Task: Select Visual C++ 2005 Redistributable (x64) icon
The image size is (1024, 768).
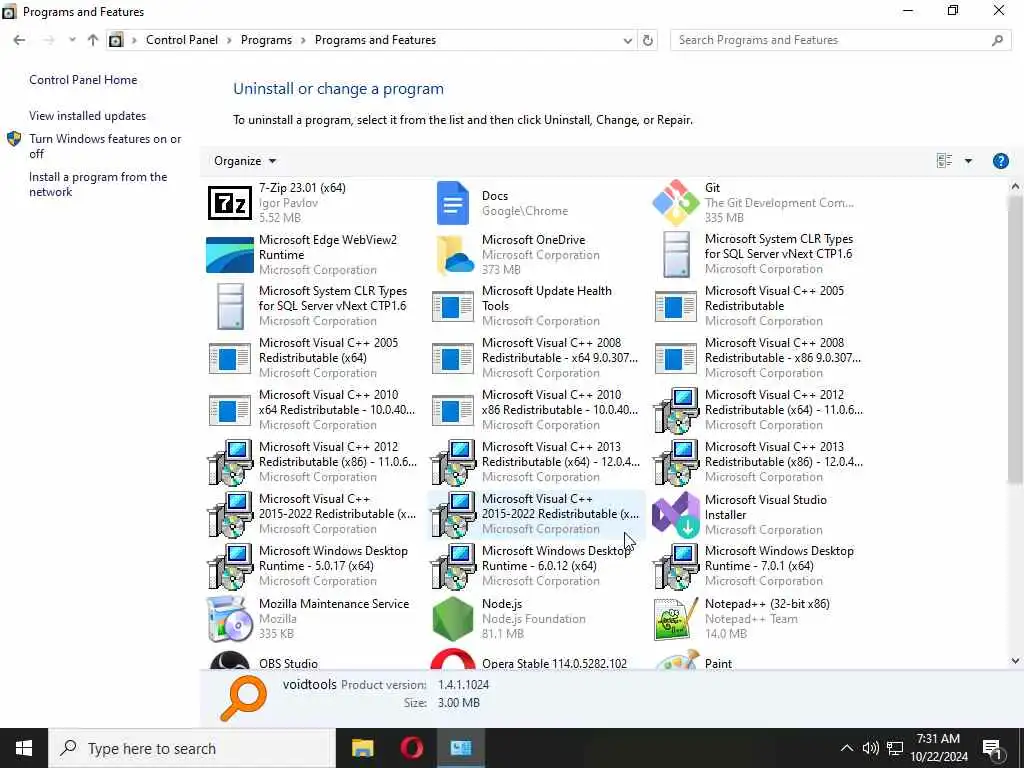Action: pyautogui.click(x=229, y=359)
